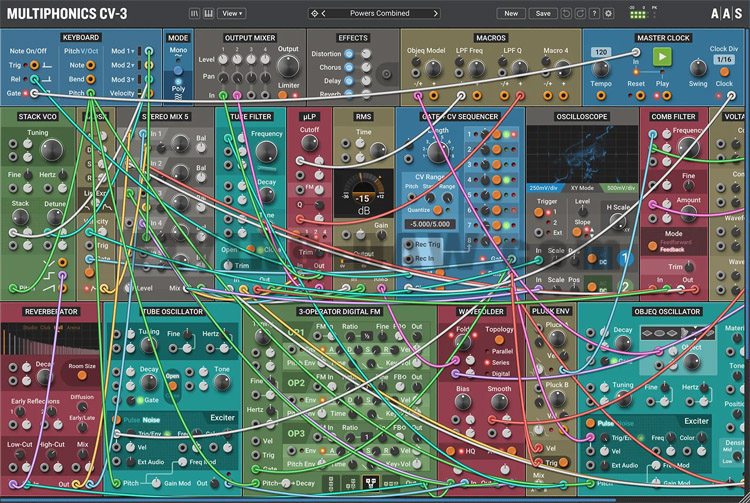
Task: Select oscilloscope 500mV/div tab
Action: pyautogui.click(x=620, y=188)
